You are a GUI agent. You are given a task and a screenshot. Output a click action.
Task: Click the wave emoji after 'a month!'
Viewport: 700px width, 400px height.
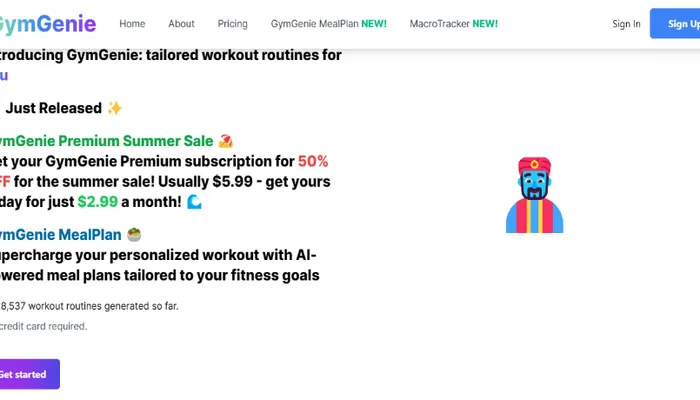(194, 201)
